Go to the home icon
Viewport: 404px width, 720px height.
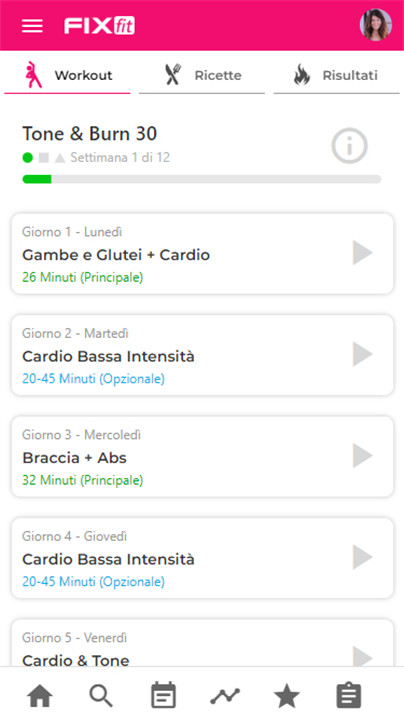[x=40, y=697]
